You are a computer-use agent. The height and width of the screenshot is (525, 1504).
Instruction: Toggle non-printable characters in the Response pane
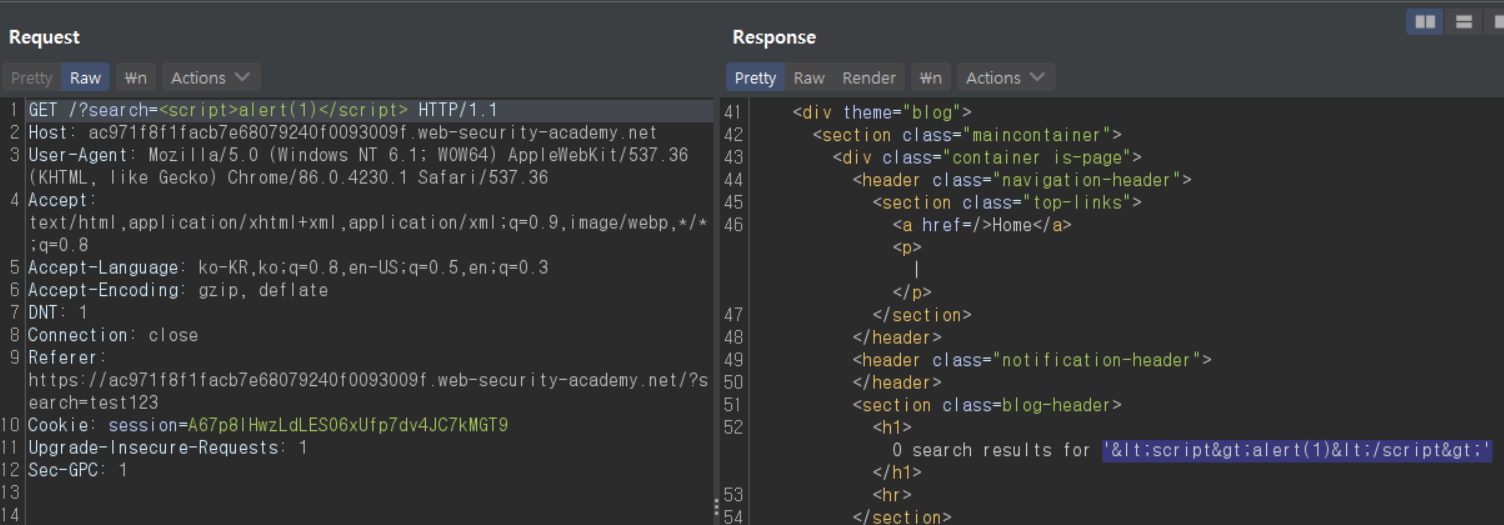[x=930, y=78]
